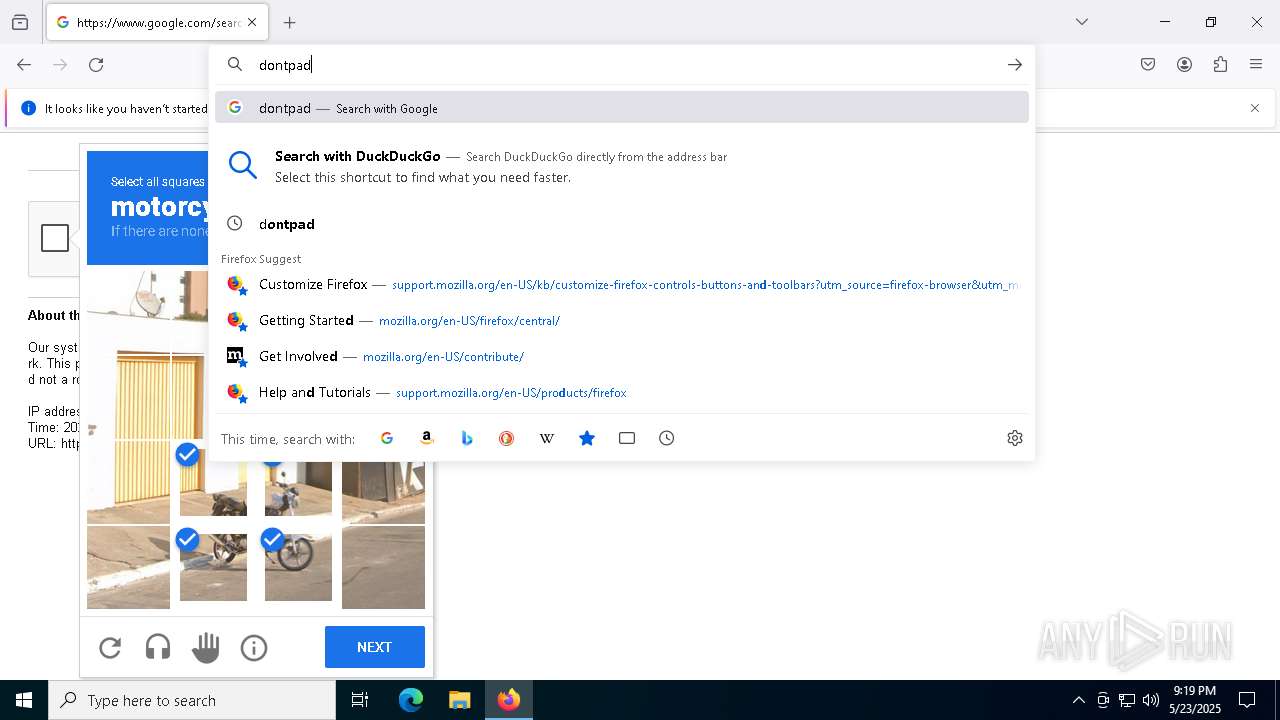Dismiss the notification bar with its X
Viewport: 1280px width, 720px height.
[1255, 108]
